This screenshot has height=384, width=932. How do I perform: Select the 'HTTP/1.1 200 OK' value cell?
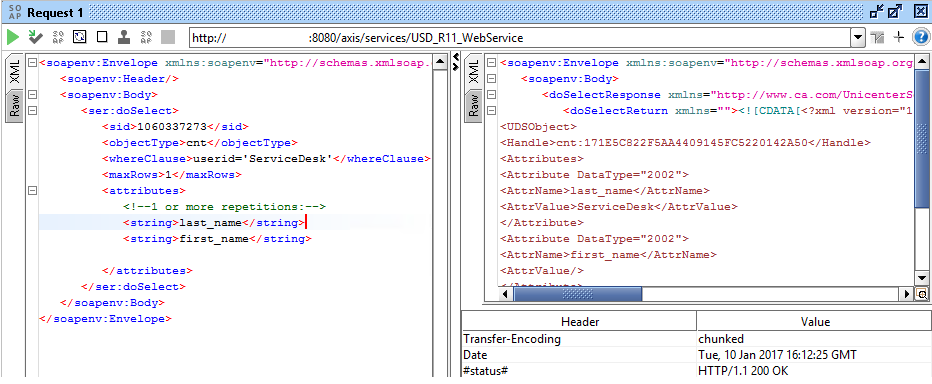814,370
